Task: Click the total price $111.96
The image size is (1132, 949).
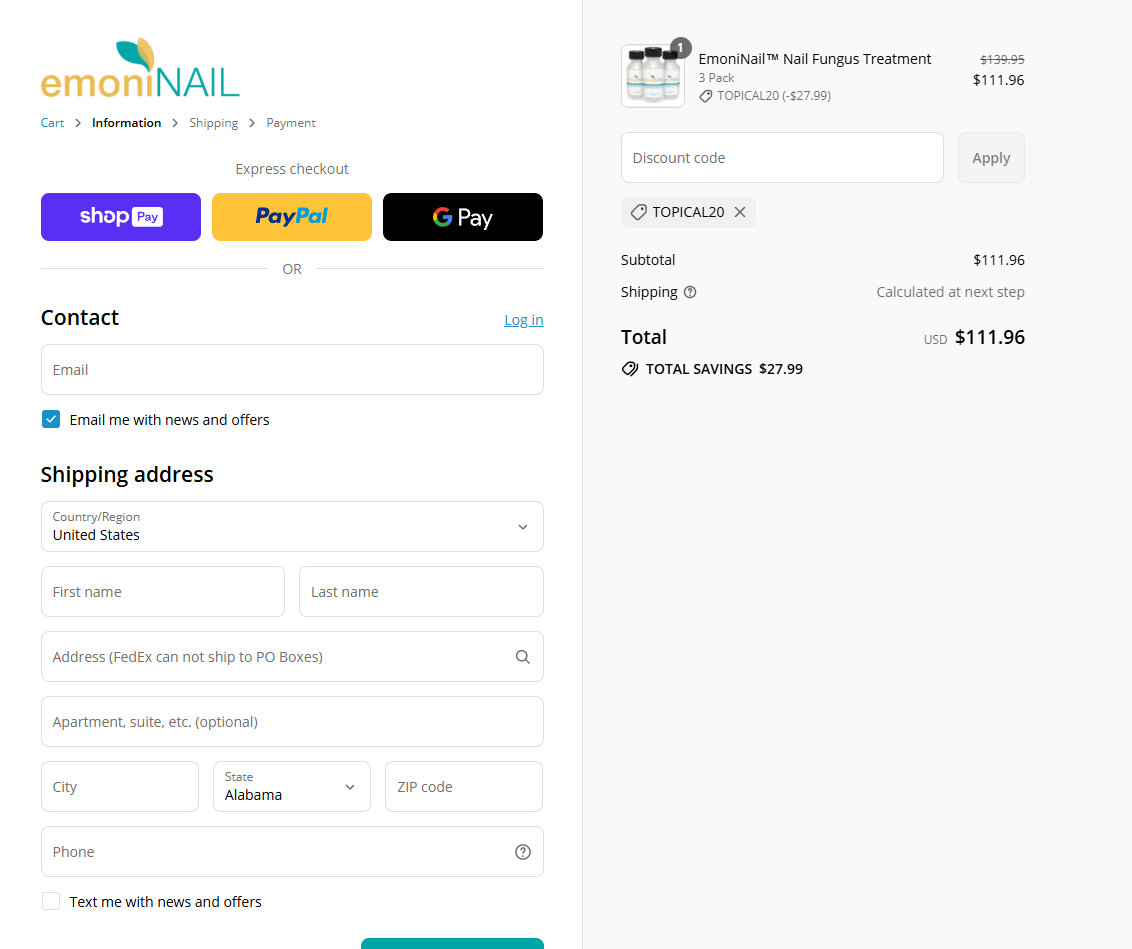Action: [990, 337]
